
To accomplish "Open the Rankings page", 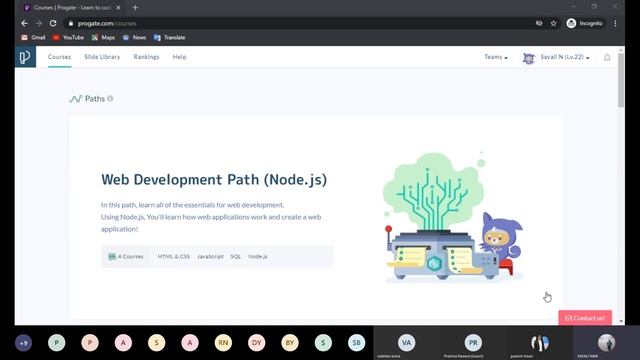I will [x=146, y=57].
